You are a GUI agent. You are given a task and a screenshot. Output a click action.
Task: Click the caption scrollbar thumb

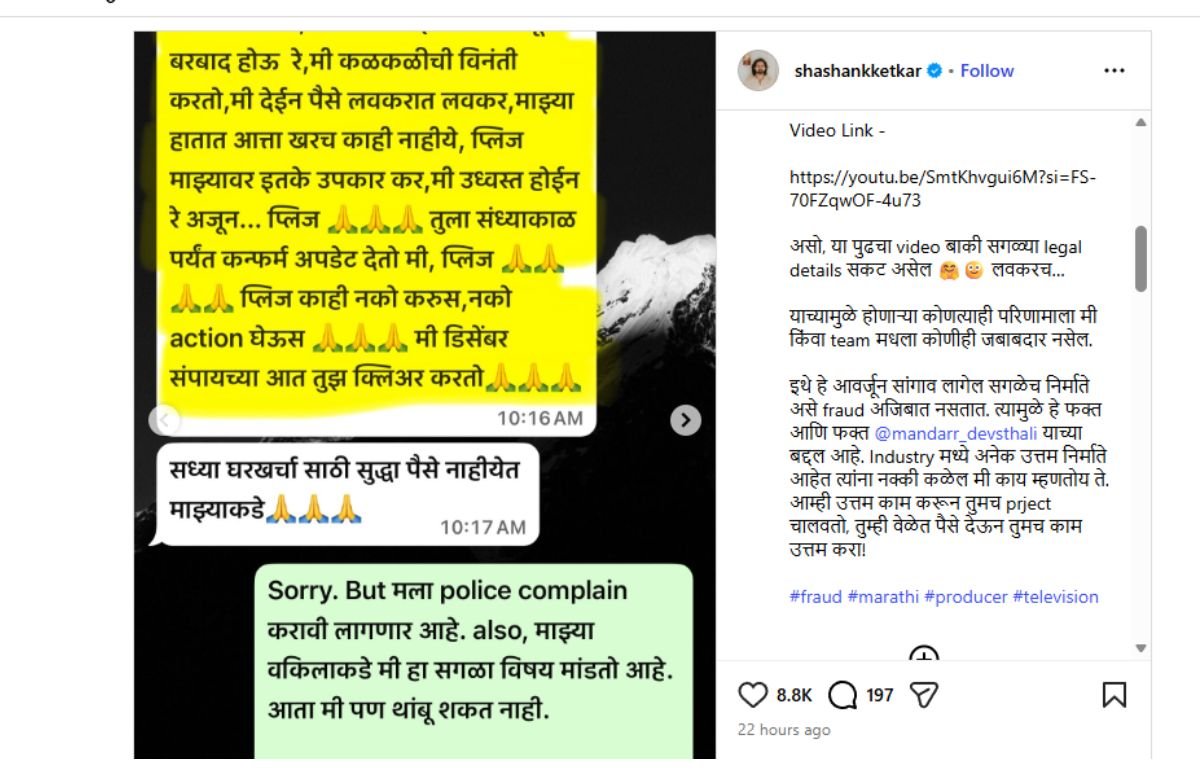[x=1141, y=258]
